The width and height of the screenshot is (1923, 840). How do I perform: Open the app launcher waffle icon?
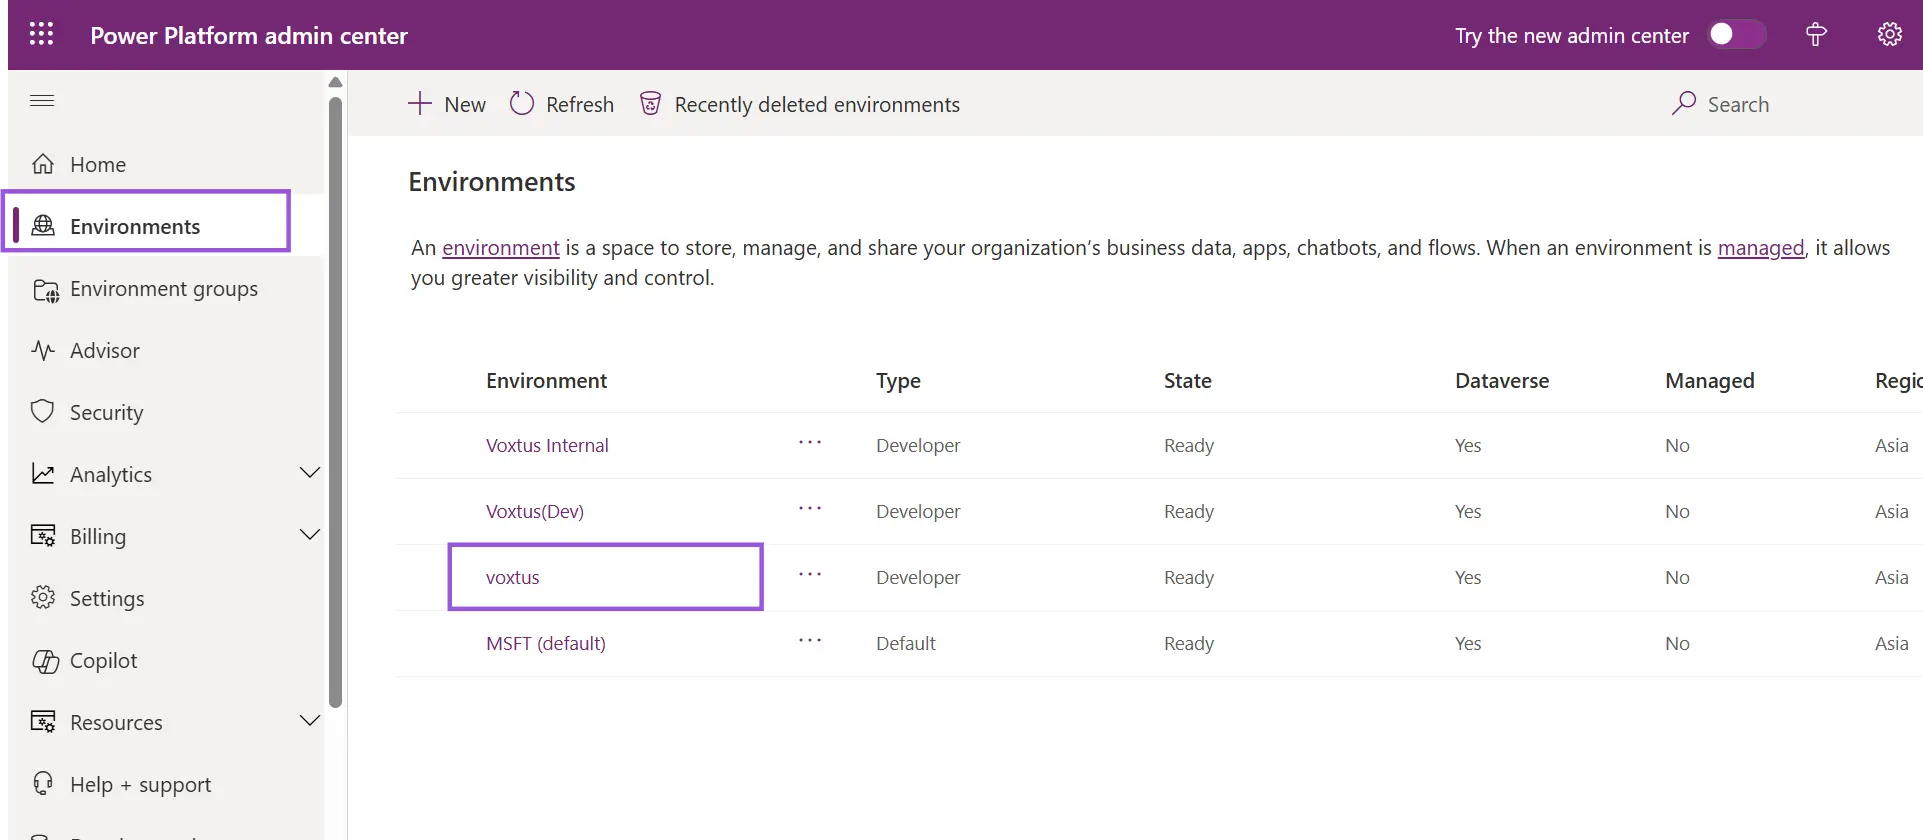41,35
